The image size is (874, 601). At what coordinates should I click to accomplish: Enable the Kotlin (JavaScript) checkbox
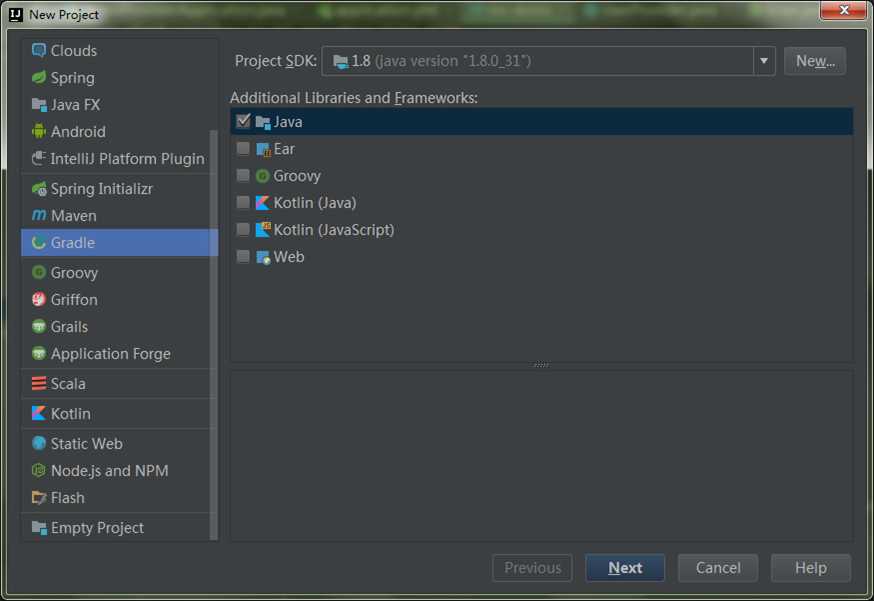click(x=243, y=229)
